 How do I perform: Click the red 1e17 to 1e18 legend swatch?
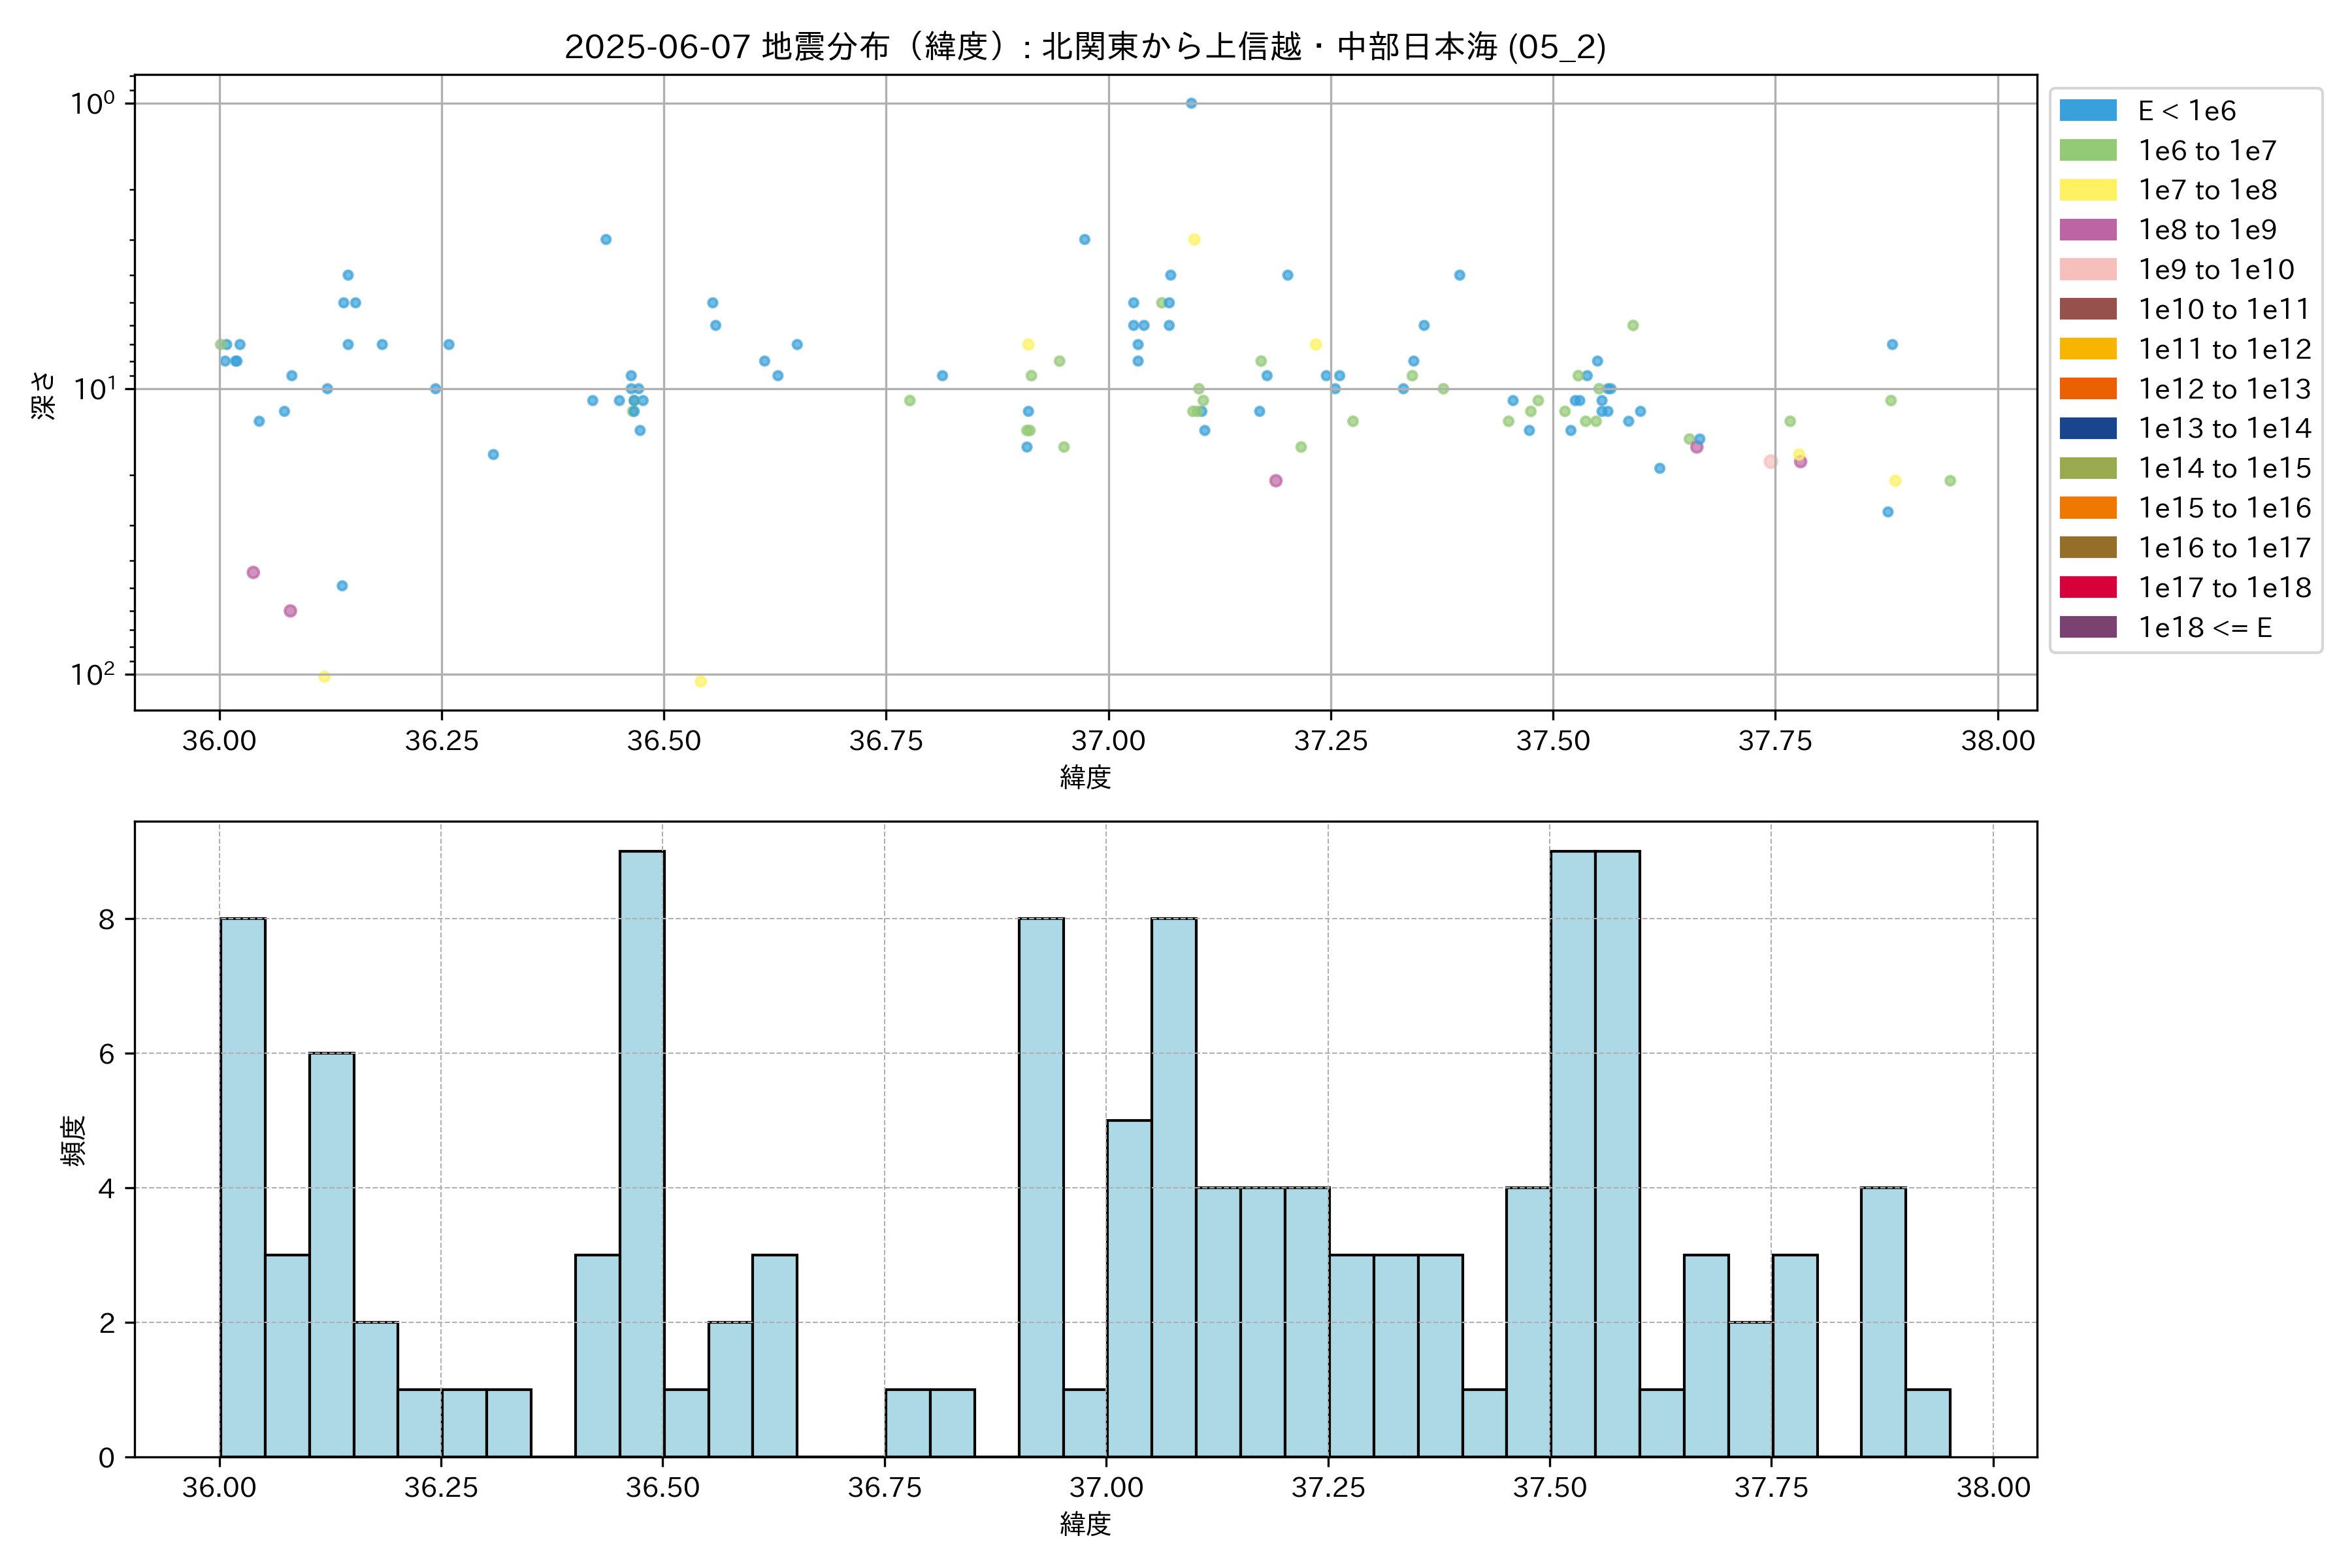coord(2087,587)
